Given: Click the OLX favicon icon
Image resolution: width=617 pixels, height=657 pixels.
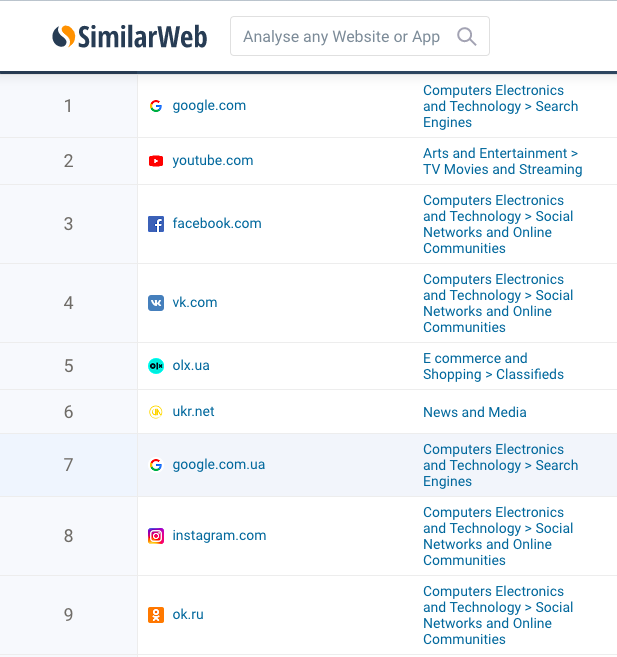Looking at the screenshot, I should pyautogui.click(x=156, y=366).
